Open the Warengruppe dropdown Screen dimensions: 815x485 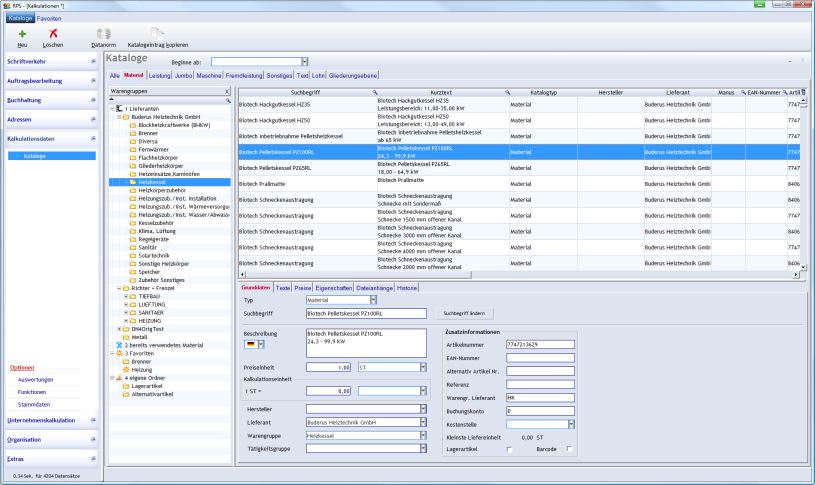click(423, 436)
